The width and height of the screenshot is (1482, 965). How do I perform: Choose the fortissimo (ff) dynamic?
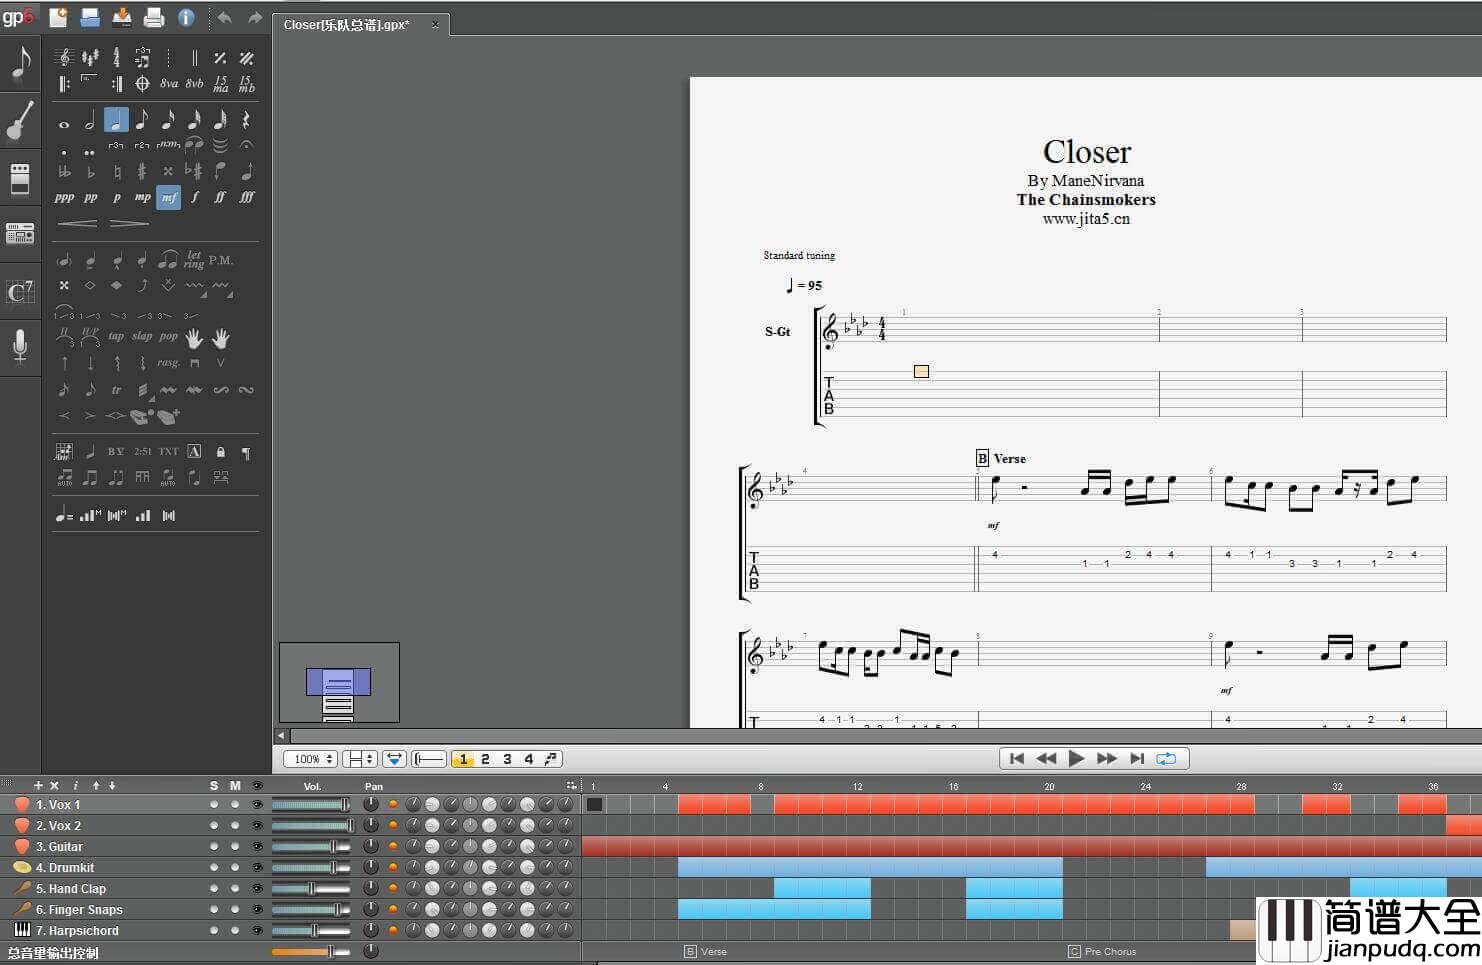click(x=220, y=198)
